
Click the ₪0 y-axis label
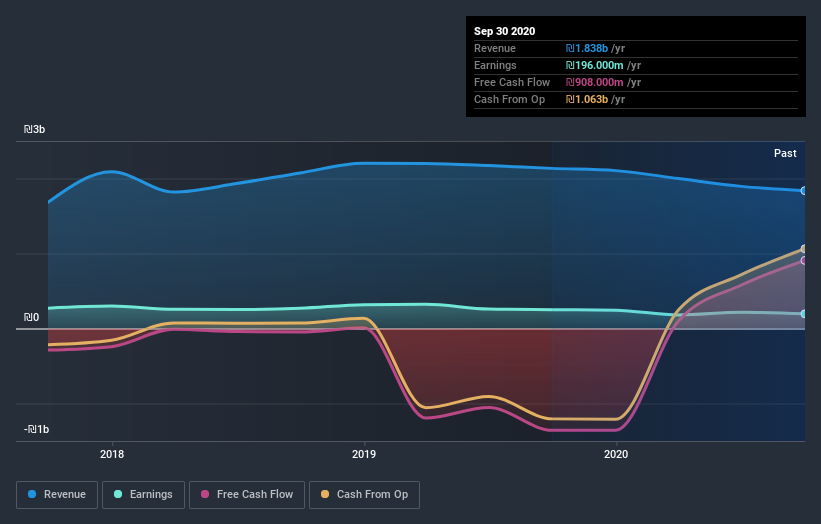31,317
